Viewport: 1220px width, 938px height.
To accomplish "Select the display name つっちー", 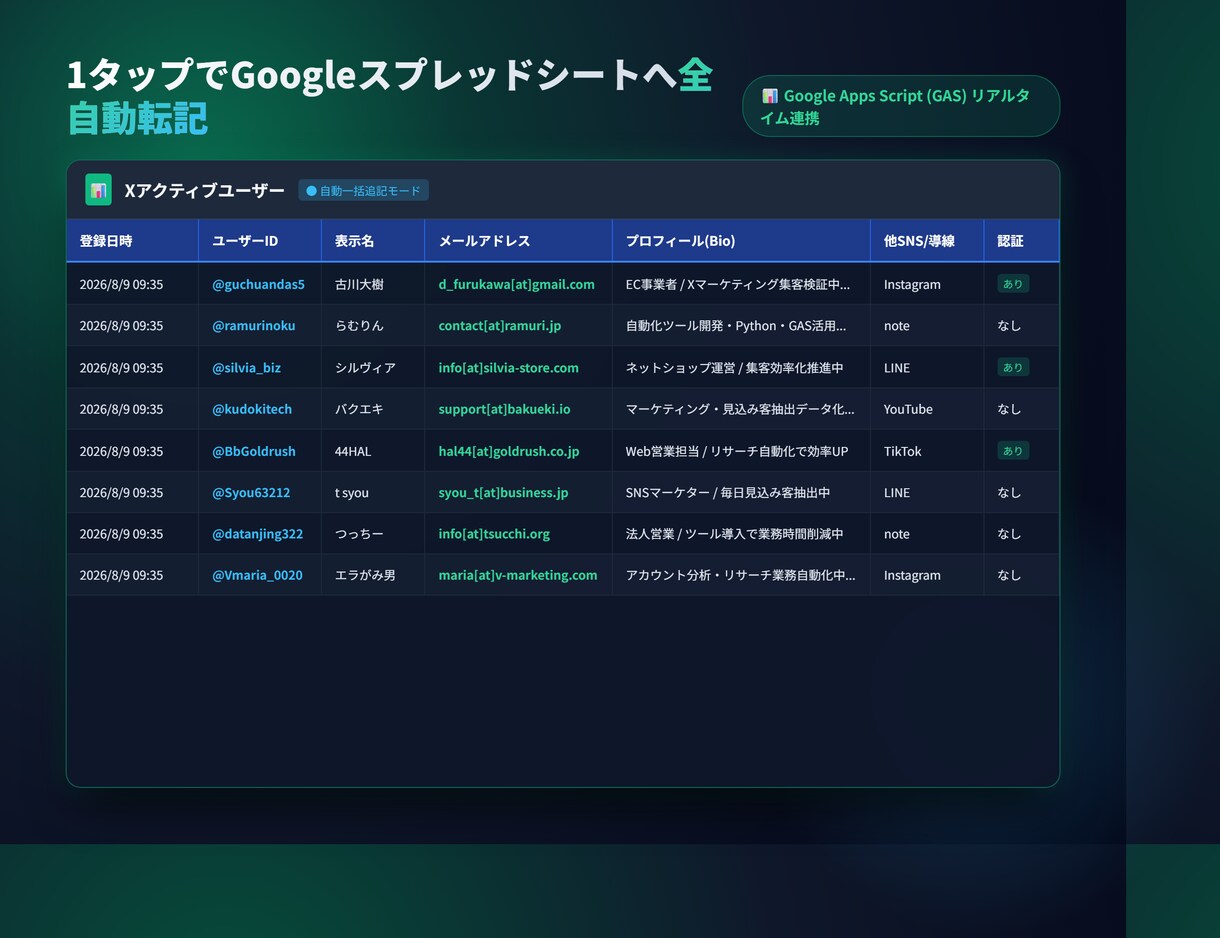I will pyautogui.click(x=359, y=534).
